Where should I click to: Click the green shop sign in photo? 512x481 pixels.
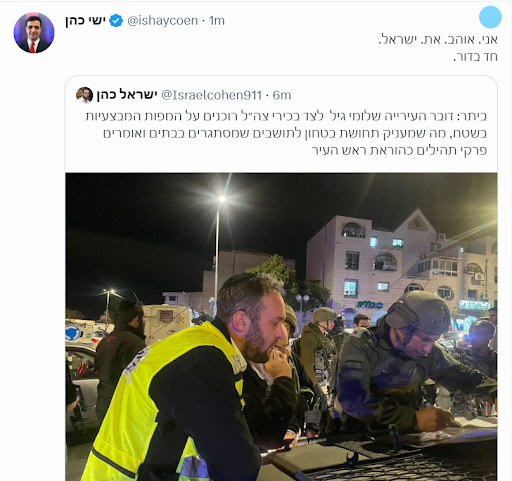click(370, 305)
